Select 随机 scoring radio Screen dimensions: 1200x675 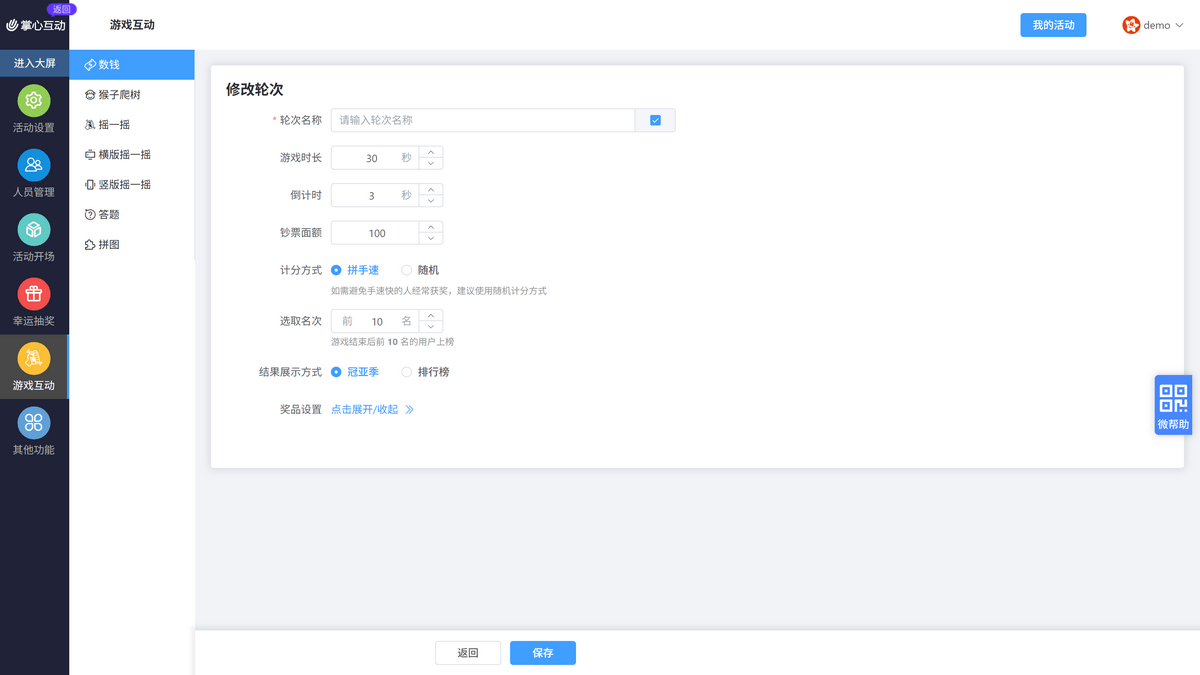pos(406,270)
